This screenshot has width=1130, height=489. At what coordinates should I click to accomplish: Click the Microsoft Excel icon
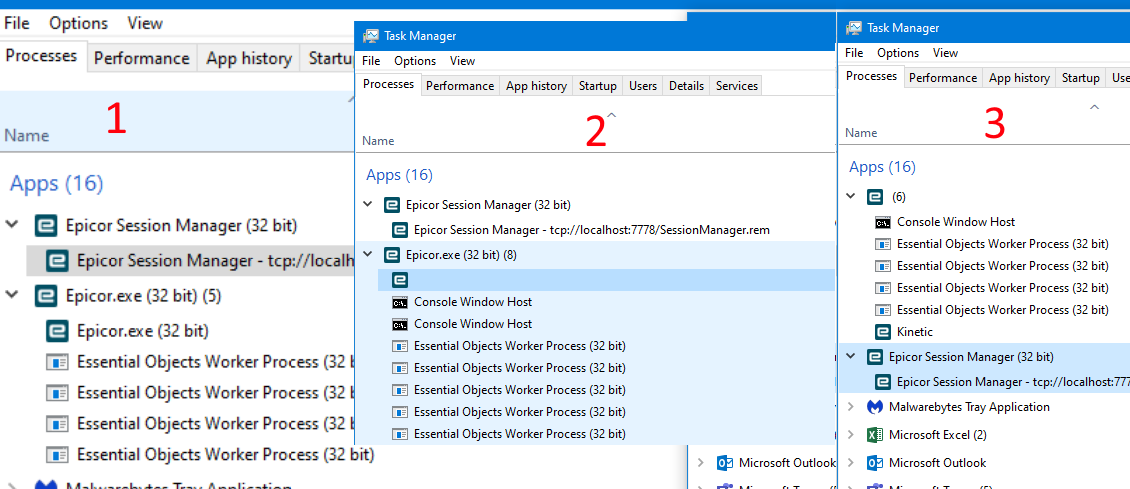pos(875,435)
